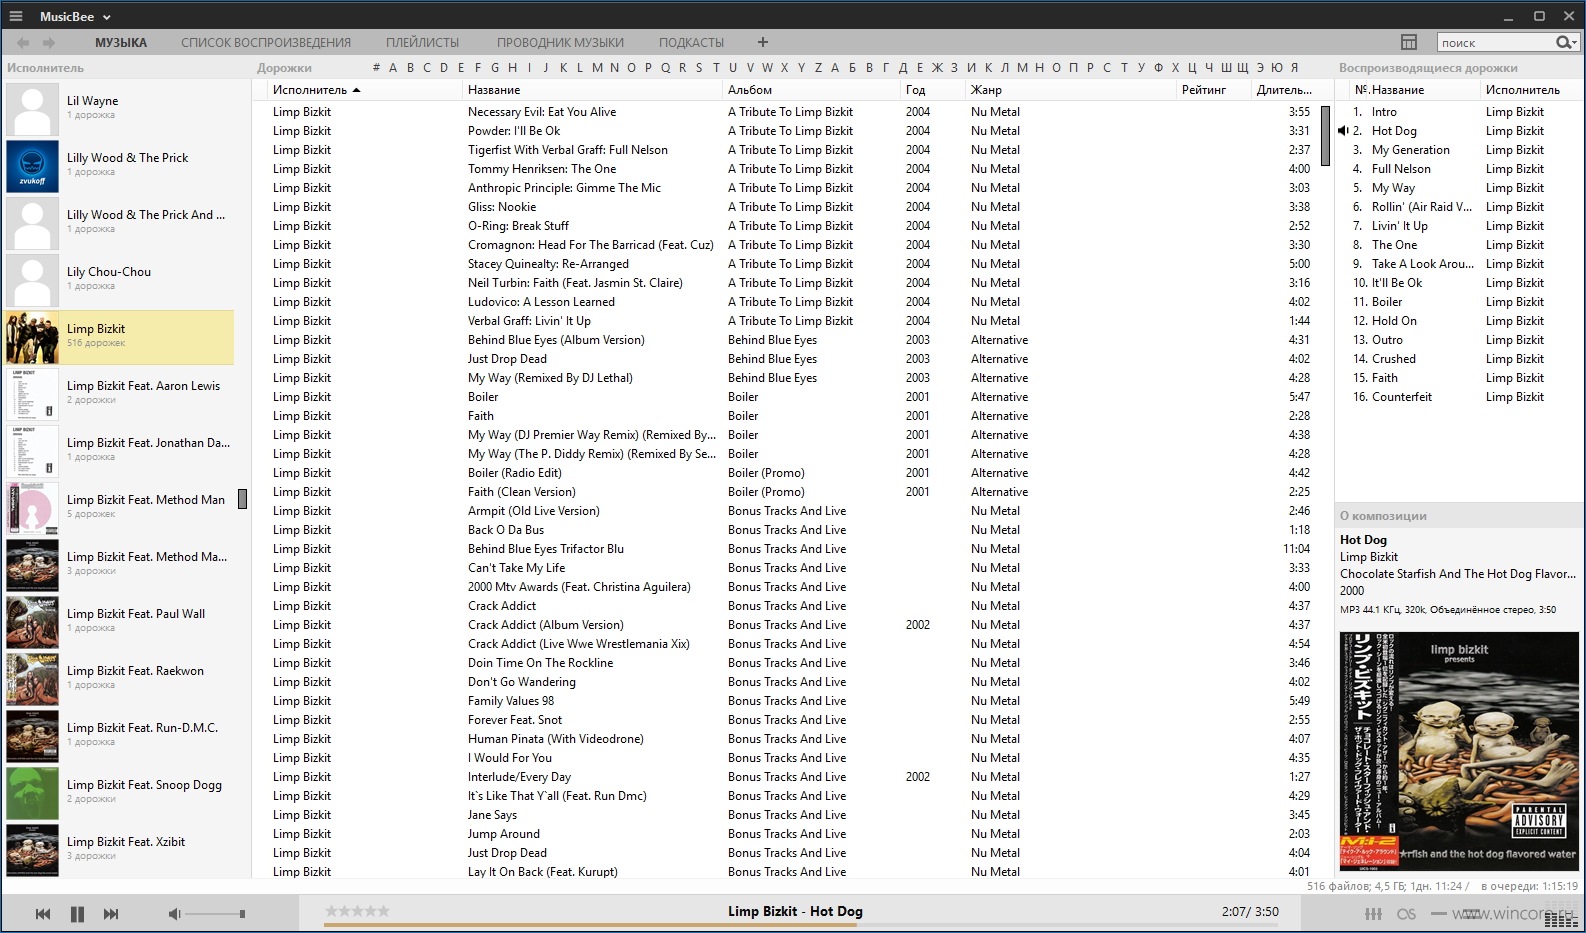Open the Limp Bizkit Feat. Snoop Dogg thumbnail
Screen dimensions: 1586x933
click(x=32, y=793)
